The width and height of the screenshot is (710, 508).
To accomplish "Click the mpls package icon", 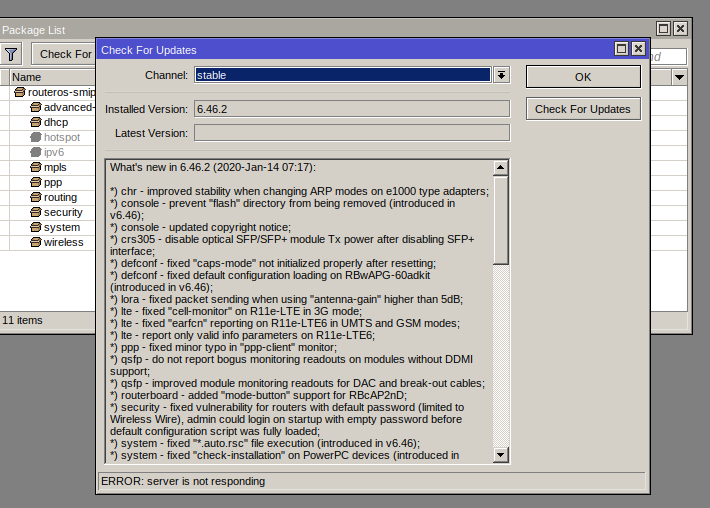I will click(36, 167).
